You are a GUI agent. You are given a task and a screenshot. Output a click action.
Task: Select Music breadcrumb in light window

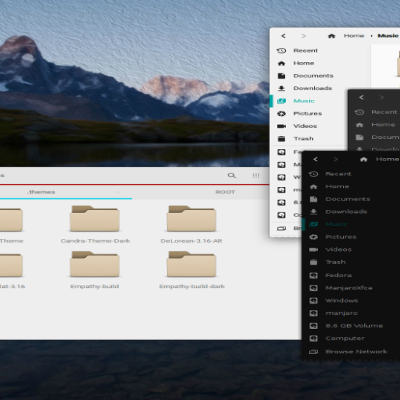coord(388,36)
